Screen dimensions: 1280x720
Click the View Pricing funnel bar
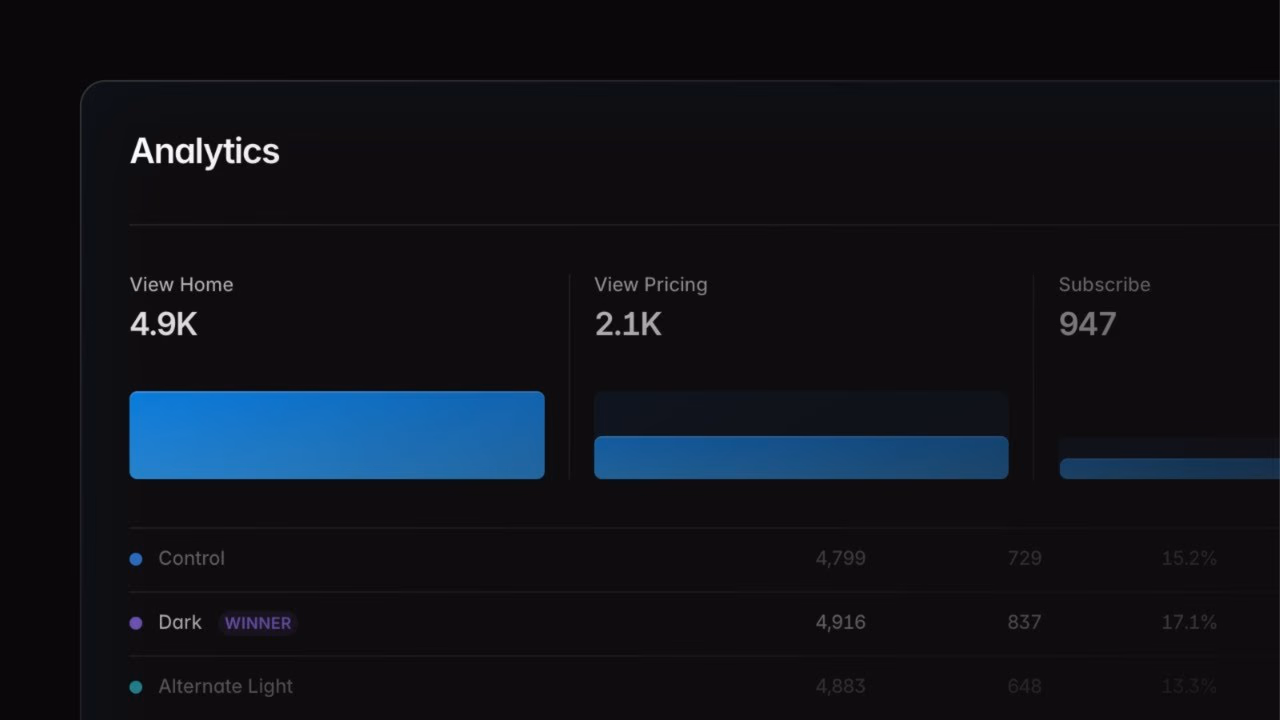801,457
